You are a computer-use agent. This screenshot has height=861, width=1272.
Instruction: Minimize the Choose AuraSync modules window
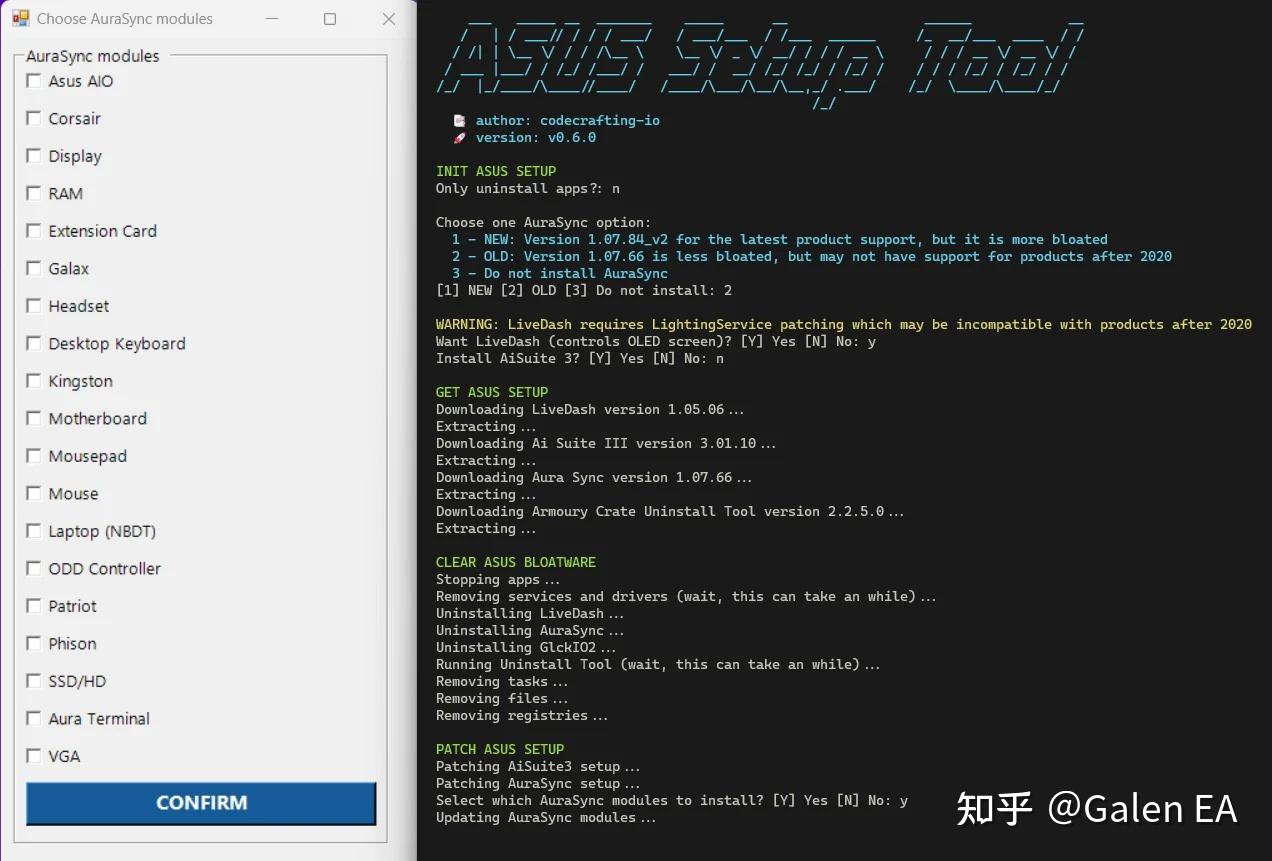(x=271, y=19)
